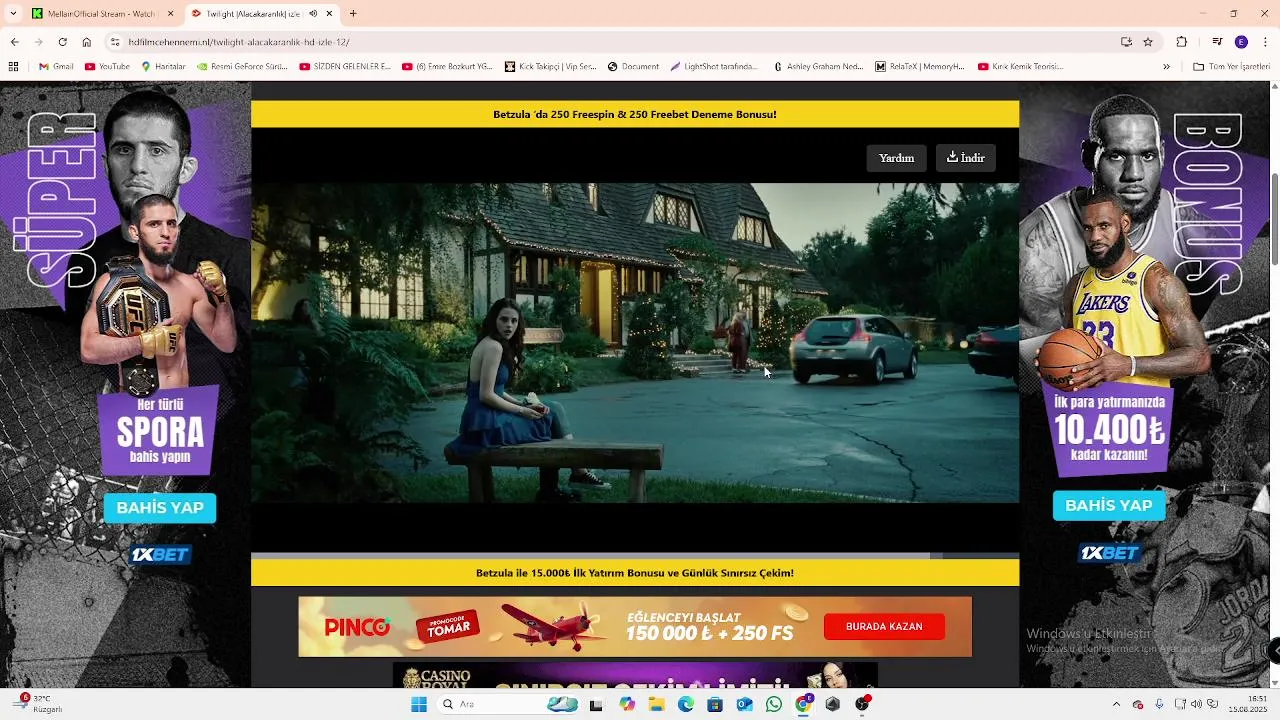The width and height of the screenshot is (1280, 720).
Task: Open Chrome icon in taskbar
Action: [x=803, y=704]
